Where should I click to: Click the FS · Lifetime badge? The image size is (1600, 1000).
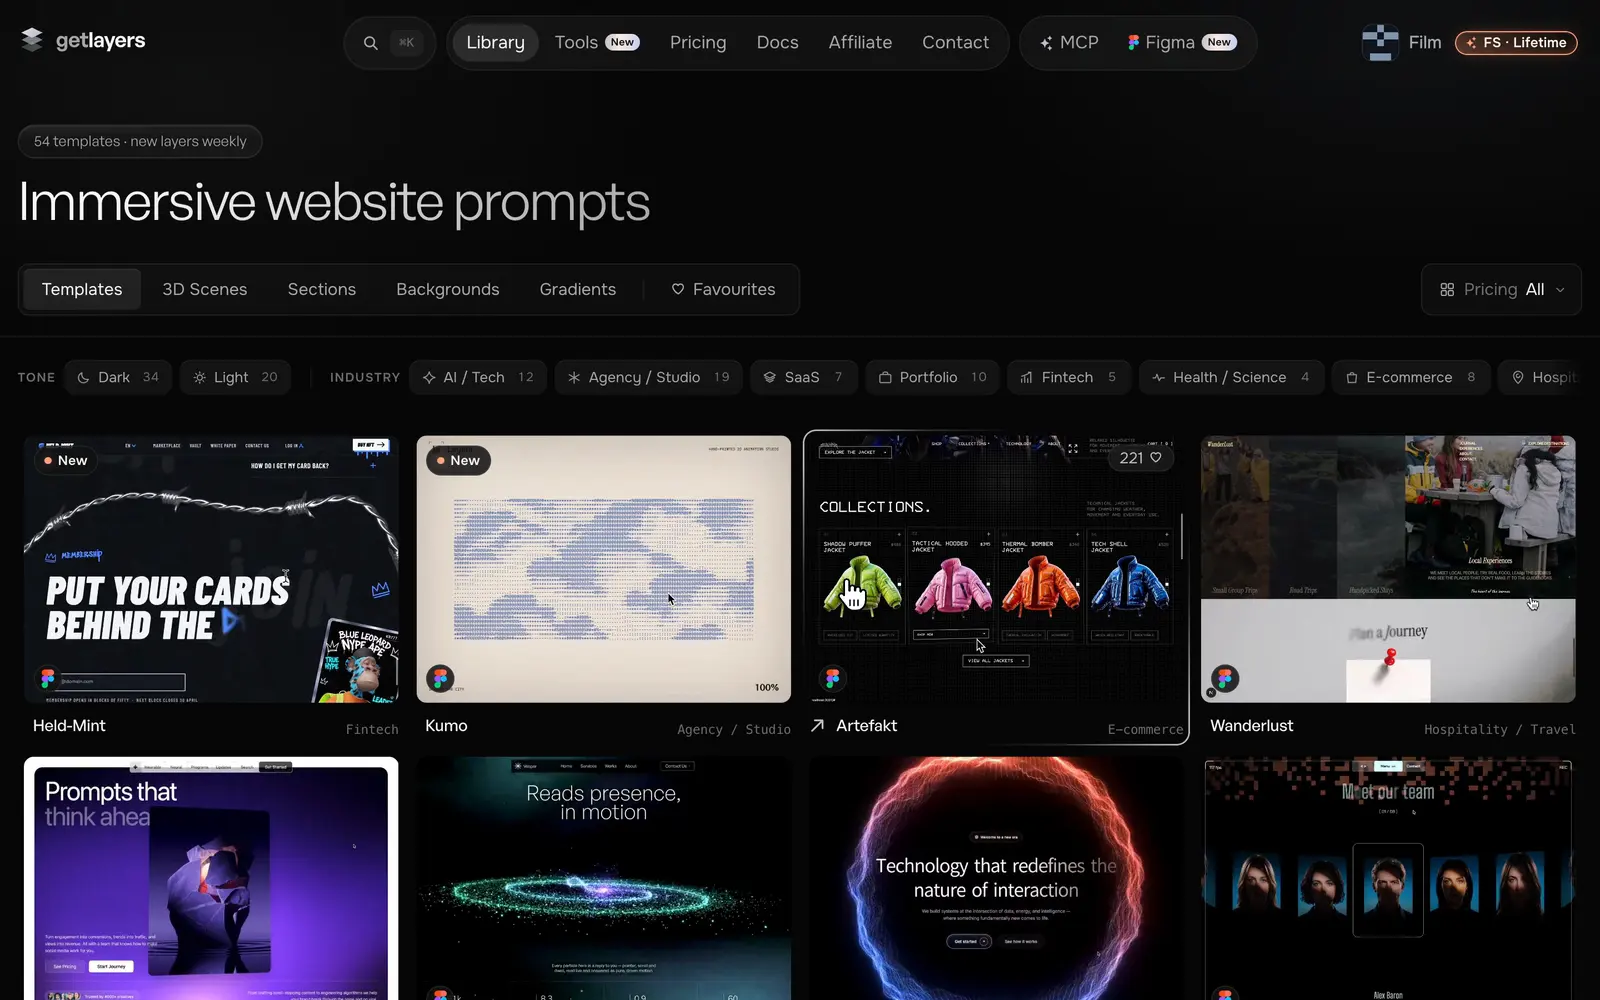[x=1516, y=42]
